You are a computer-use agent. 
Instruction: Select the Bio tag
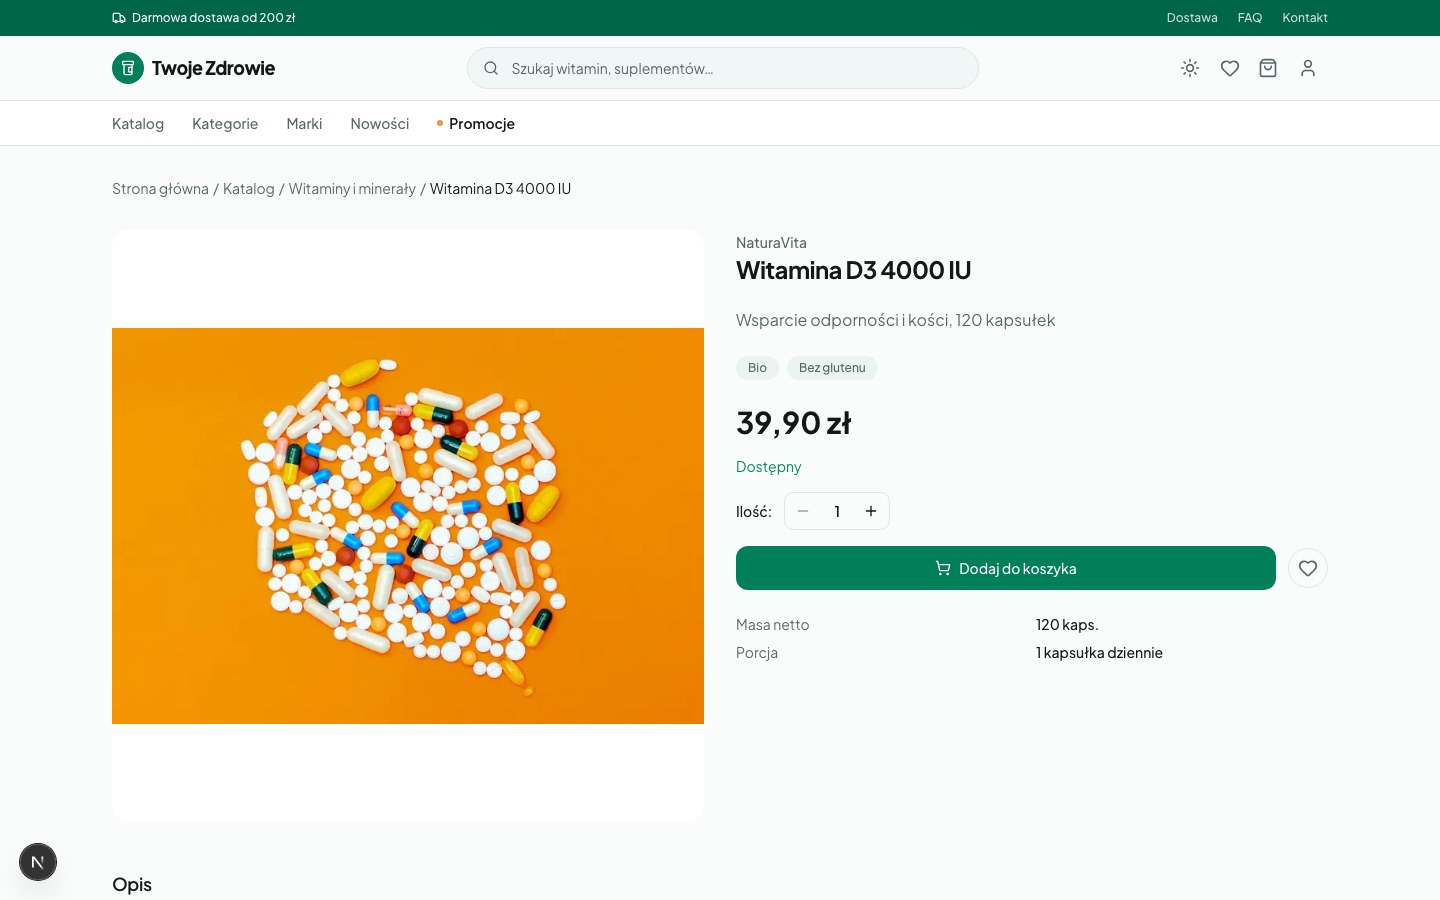point(757,368)
